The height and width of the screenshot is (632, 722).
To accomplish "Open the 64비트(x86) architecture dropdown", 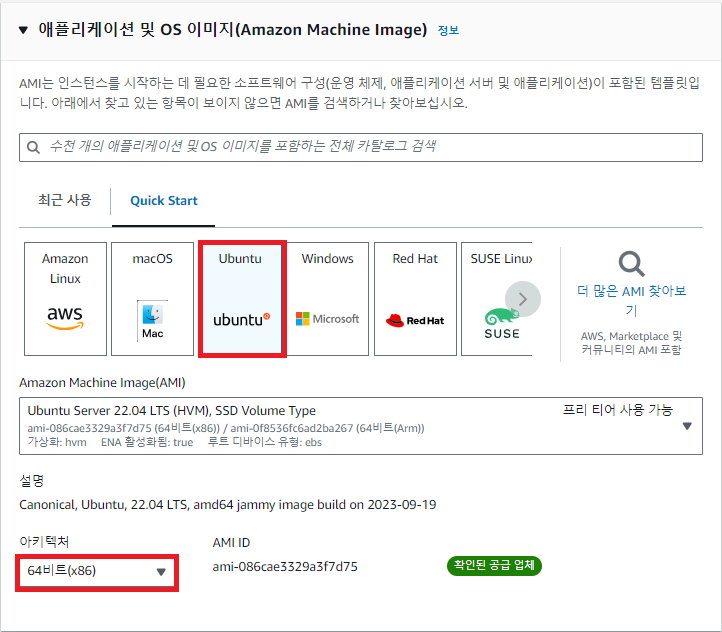I will click(97, 572).
